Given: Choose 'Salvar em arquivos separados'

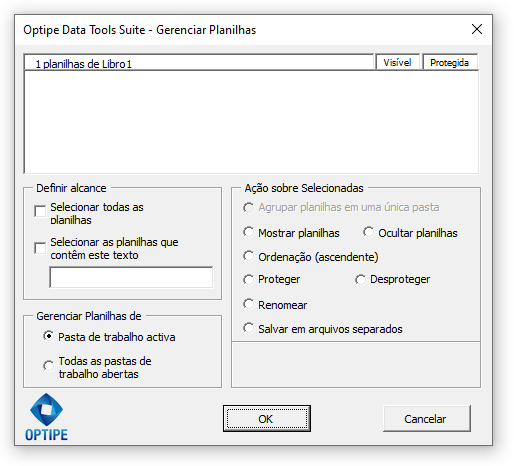Looking at the screenshot, I should pyautogui.click(x=248, y=328).
